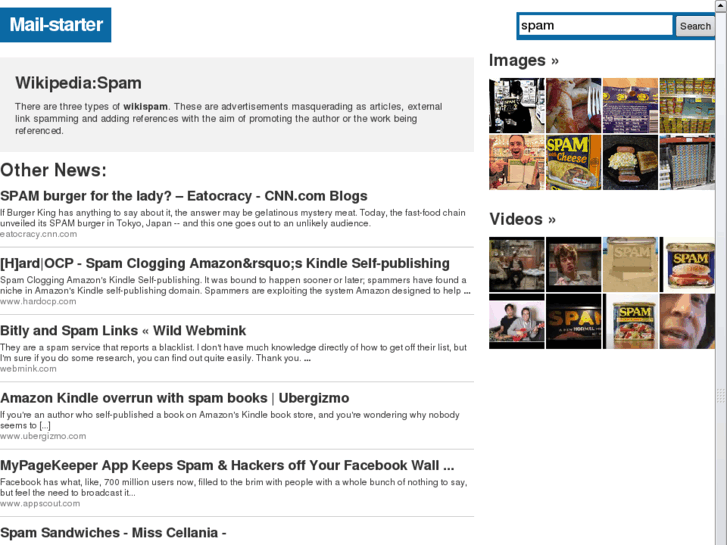Click the wikispam description paragraph

[229, 119]
